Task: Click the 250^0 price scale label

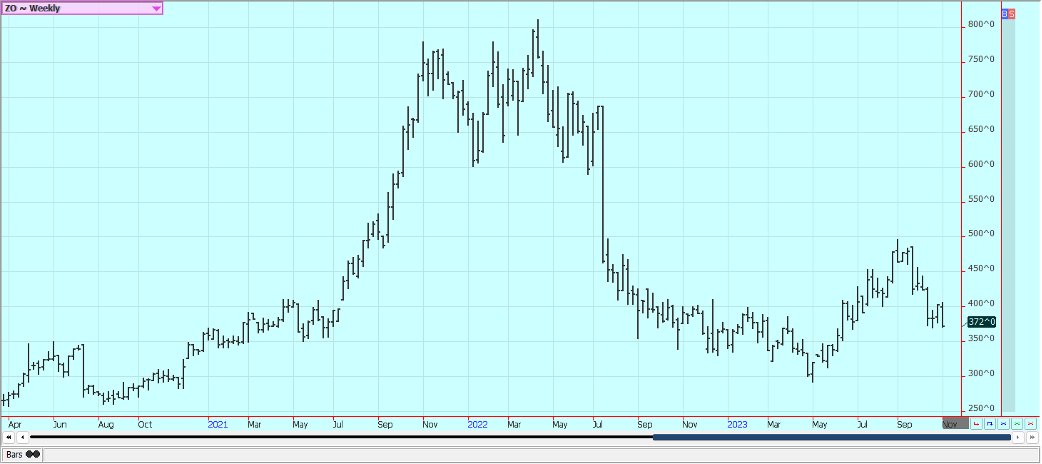Action: [x=982, y=408]
